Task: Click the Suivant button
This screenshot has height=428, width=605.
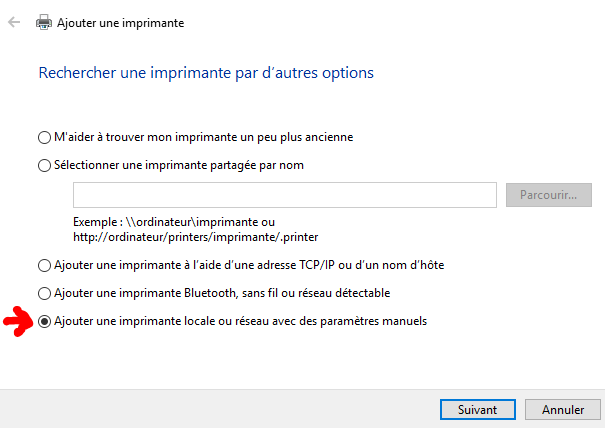Action: pos(476,409)
